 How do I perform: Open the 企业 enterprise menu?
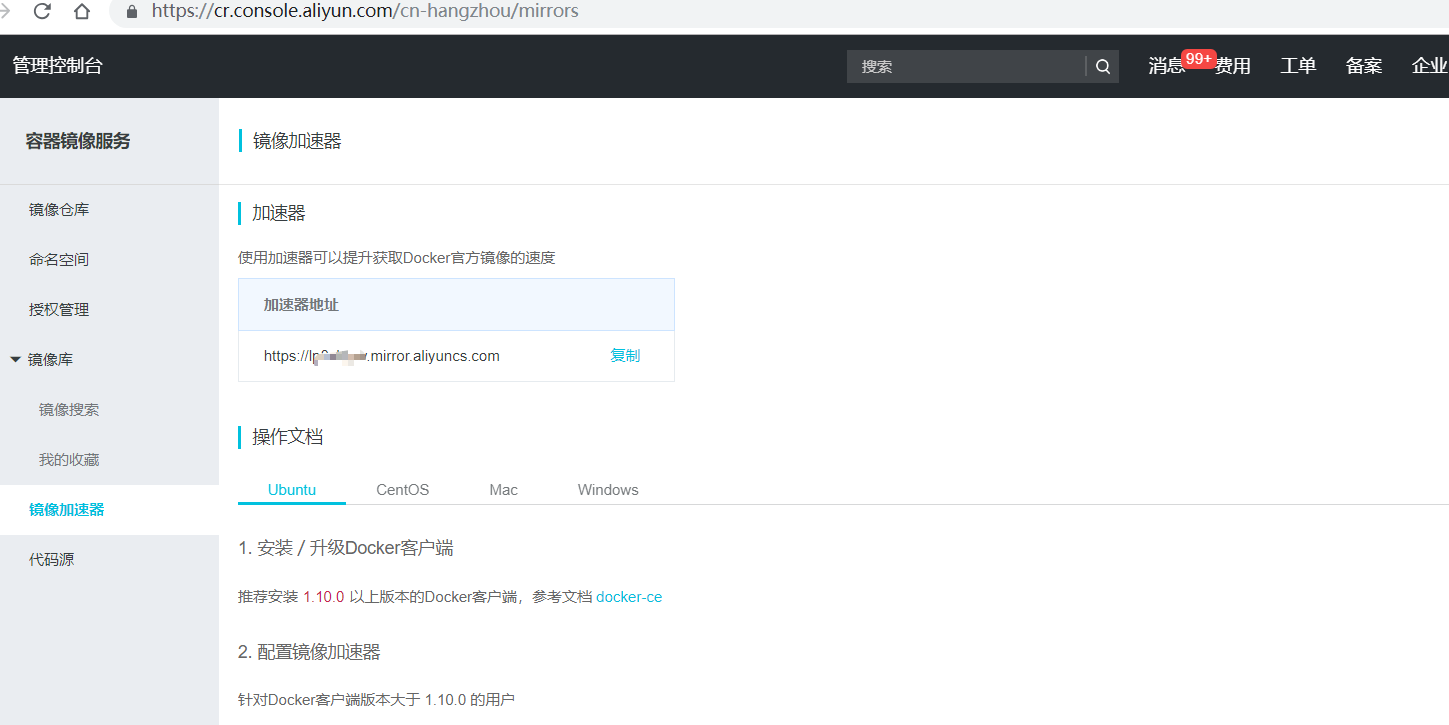pyautogui.click(x=1430, y=66)
